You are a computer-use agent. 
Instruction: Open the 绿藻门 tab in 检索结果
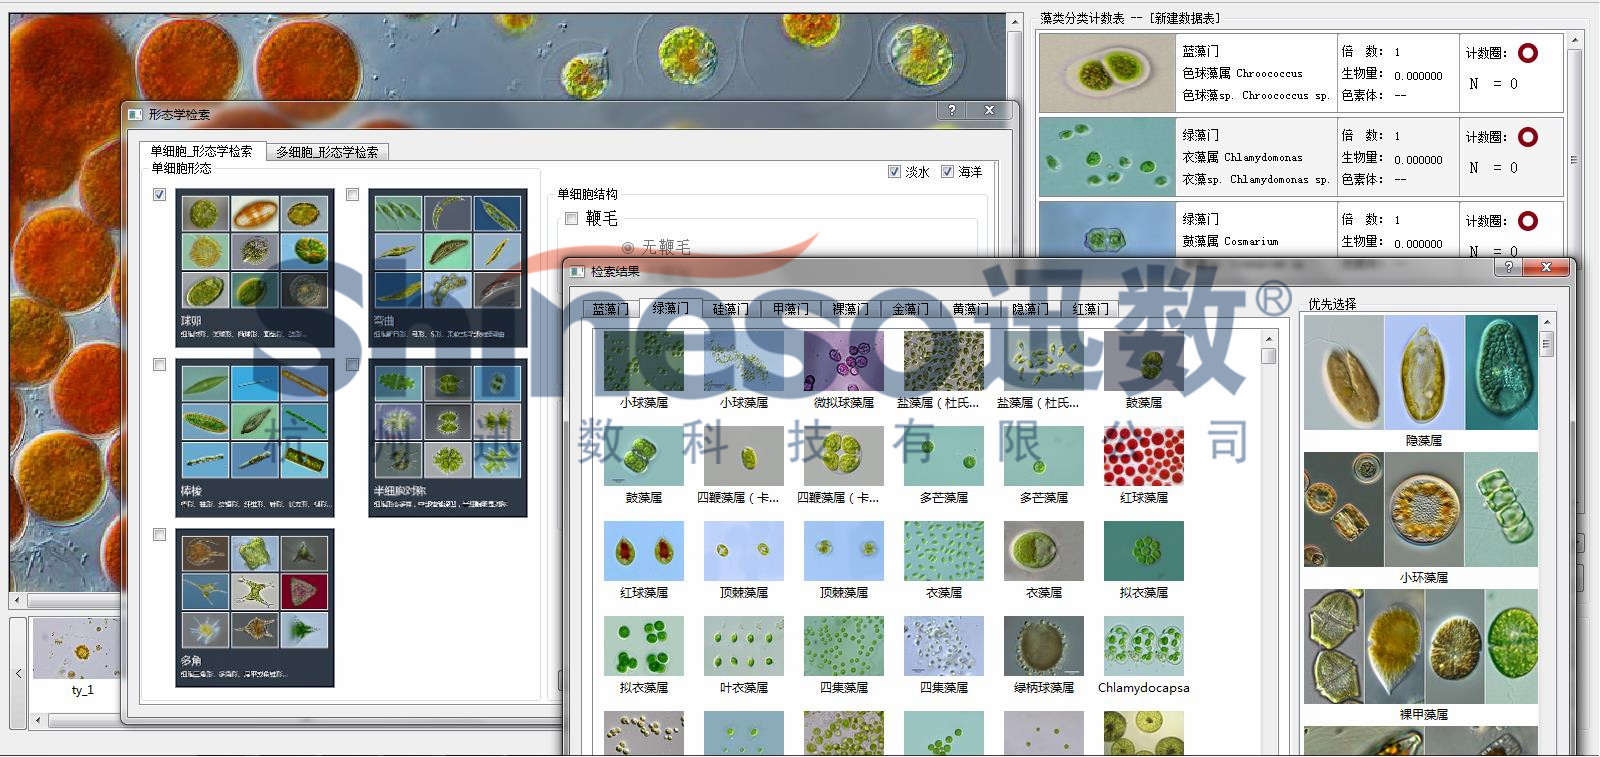coord(671,308)
